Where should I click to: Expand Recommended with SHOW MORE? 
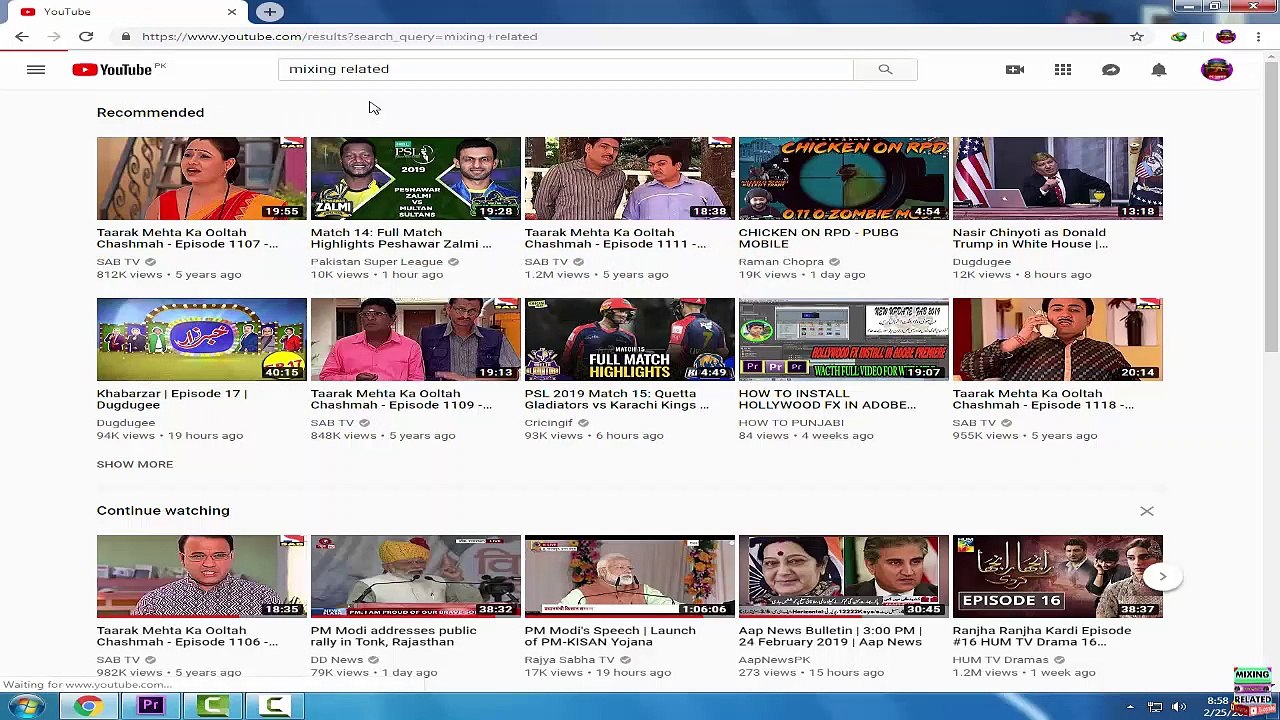[135, 464]
